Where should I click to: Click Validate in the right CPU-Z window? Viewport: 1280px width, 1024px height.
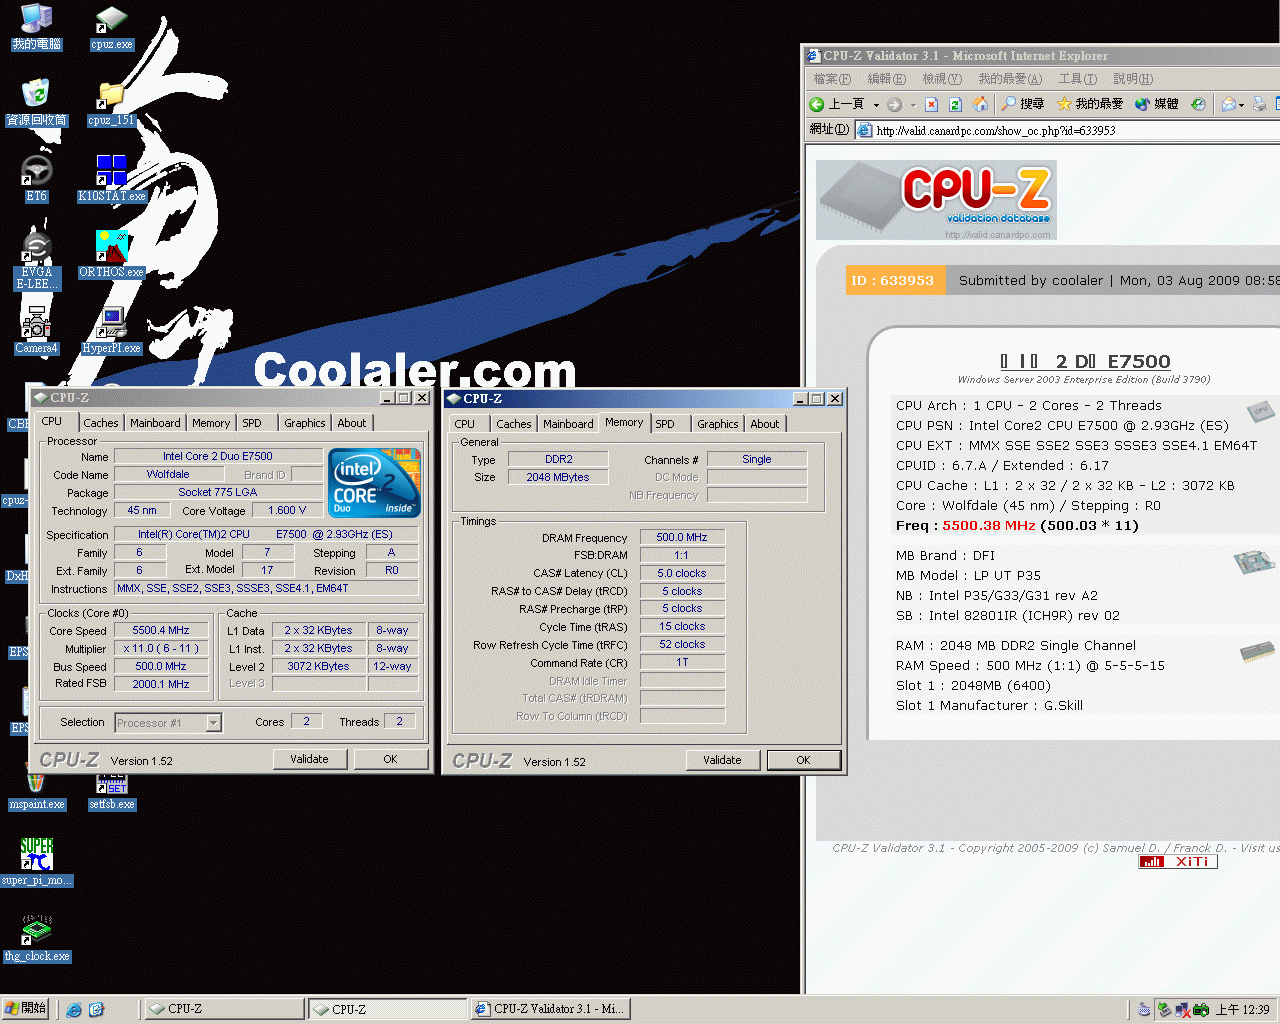[x=723, y=761]
